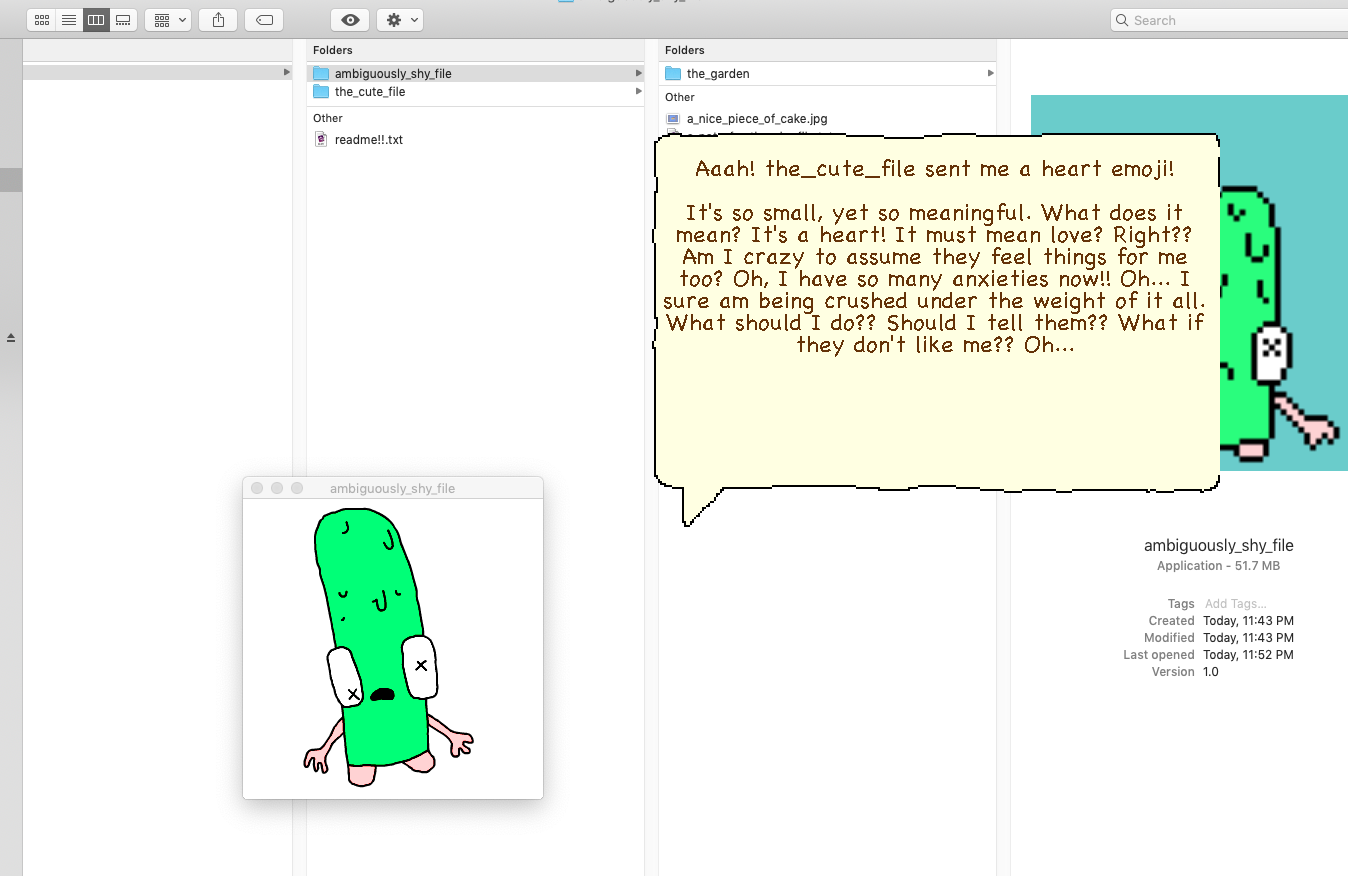The width and height of the screenshot is (1348, 876).
Task: Expand the_garden folder via its arrow
Action: click(989, 73)
